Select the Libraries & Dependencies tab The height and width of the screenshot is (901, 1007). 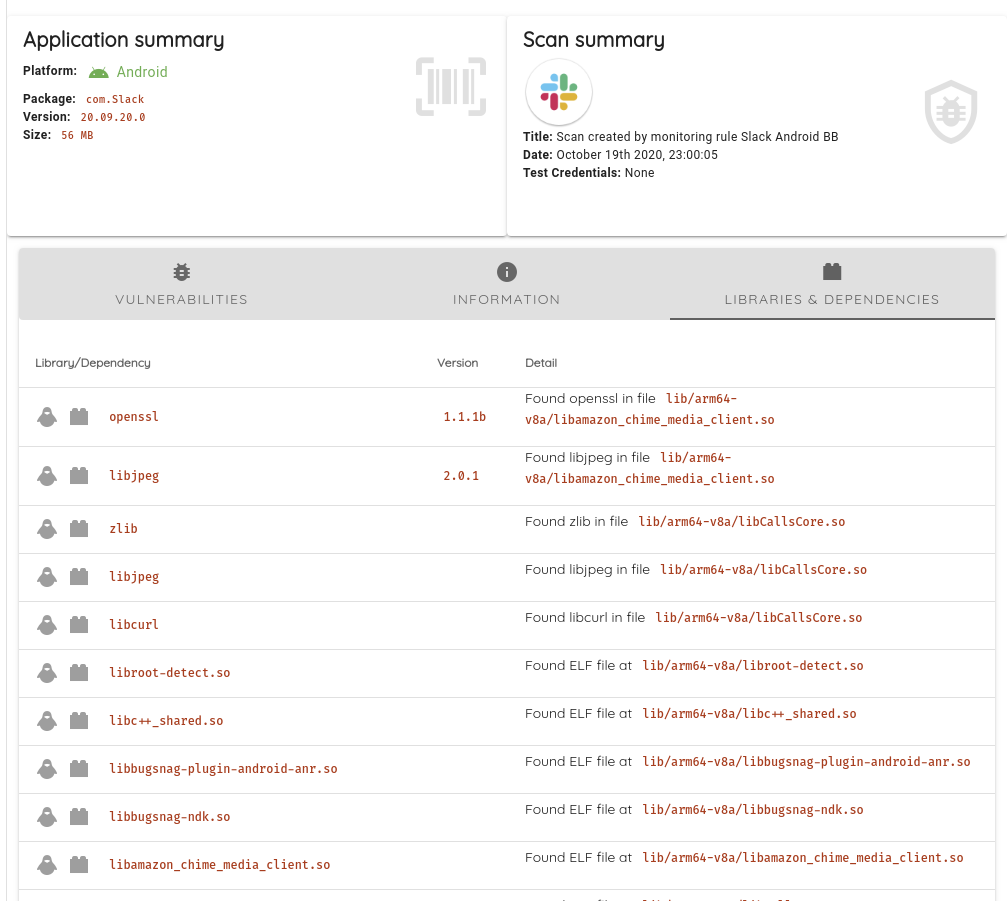click(832, 284)
